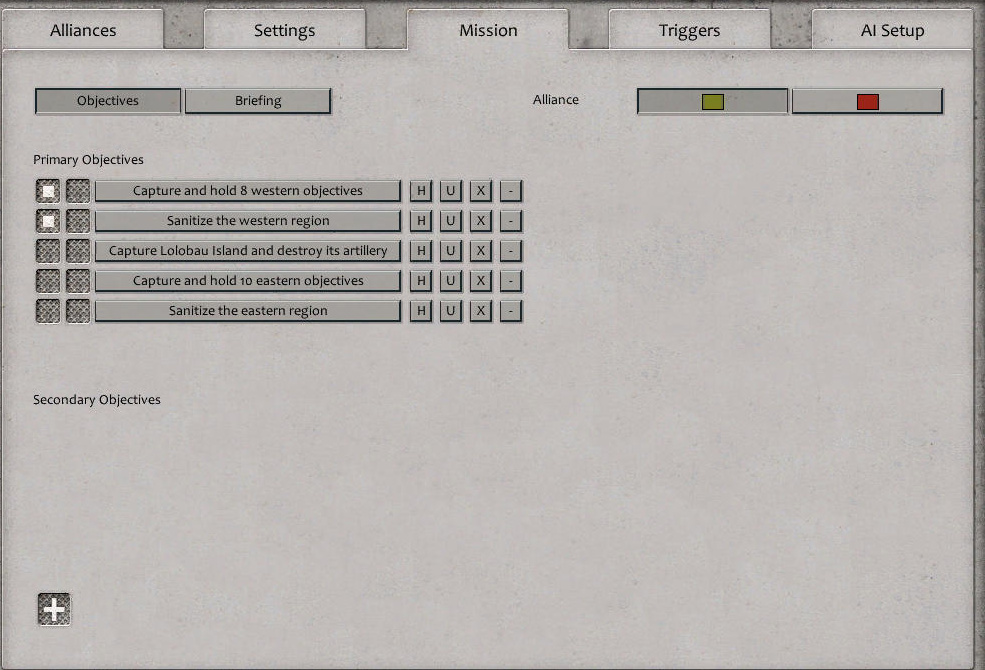Click minus for Sanitize the western region
The width and height of the screenshot is (985, 670).
(x=511, y=221)
